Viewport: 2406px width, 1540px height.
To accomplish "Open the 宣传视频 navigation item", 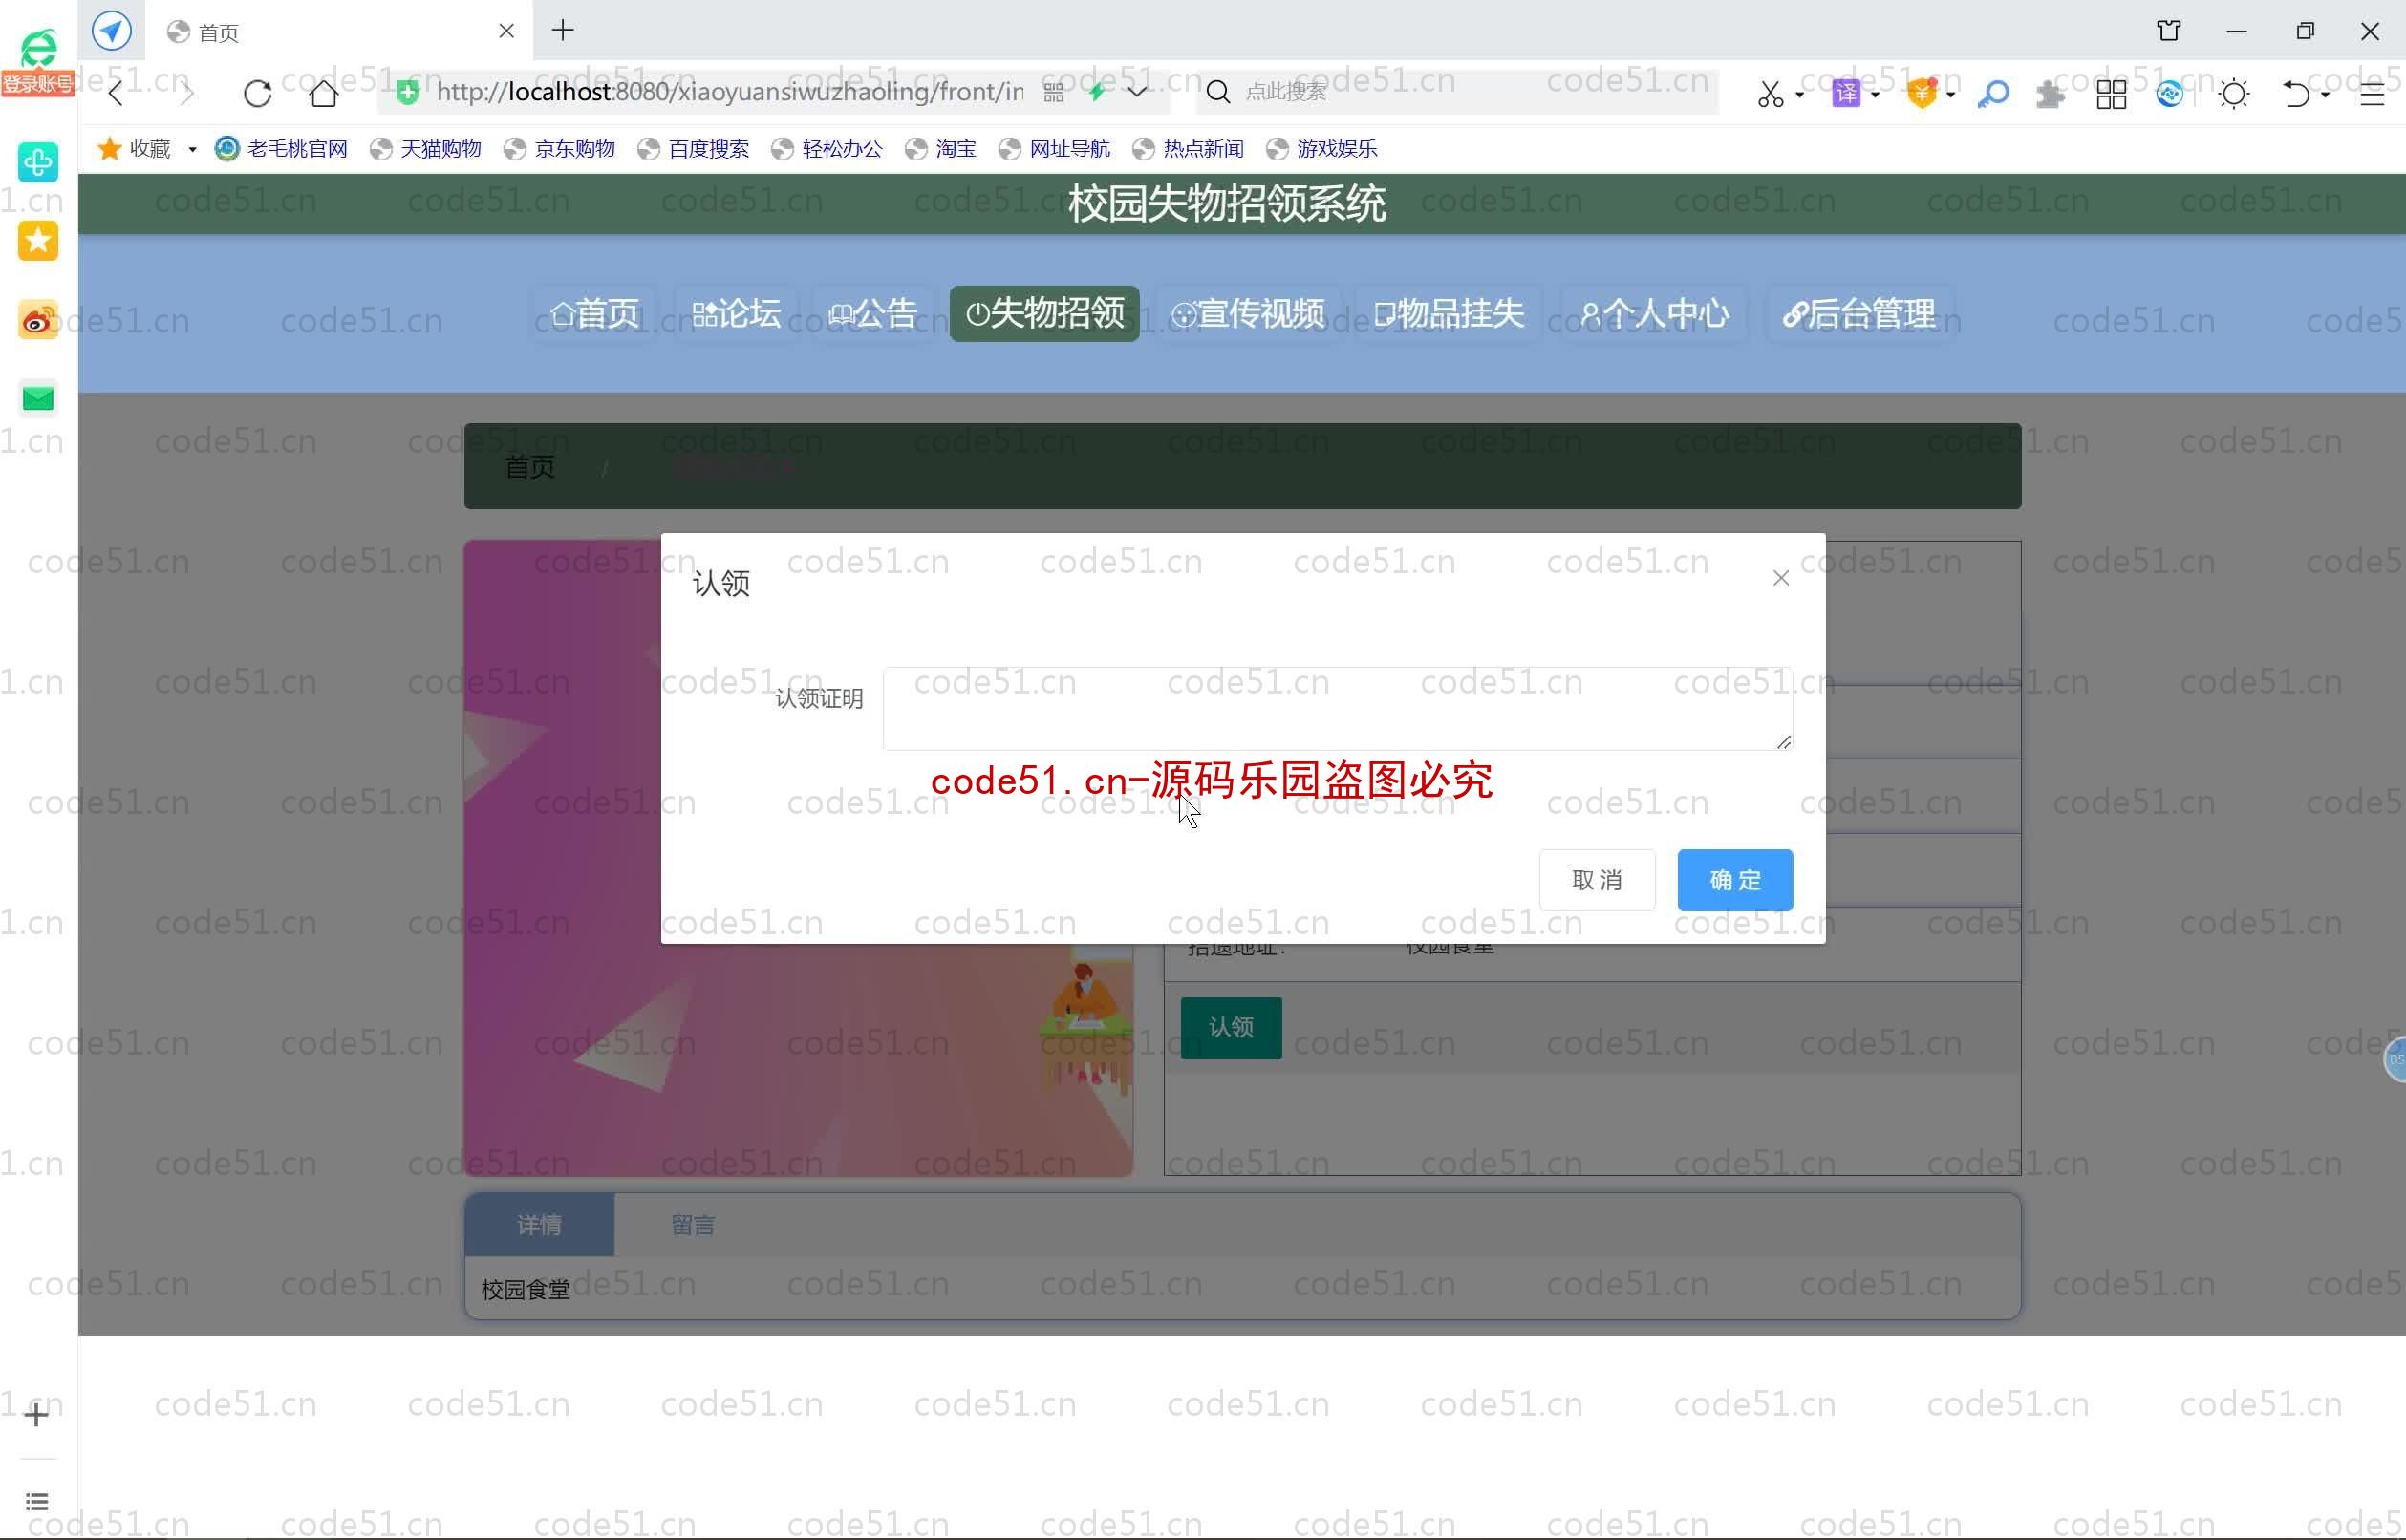I will pyautogui.click(x=1249, y=314).
